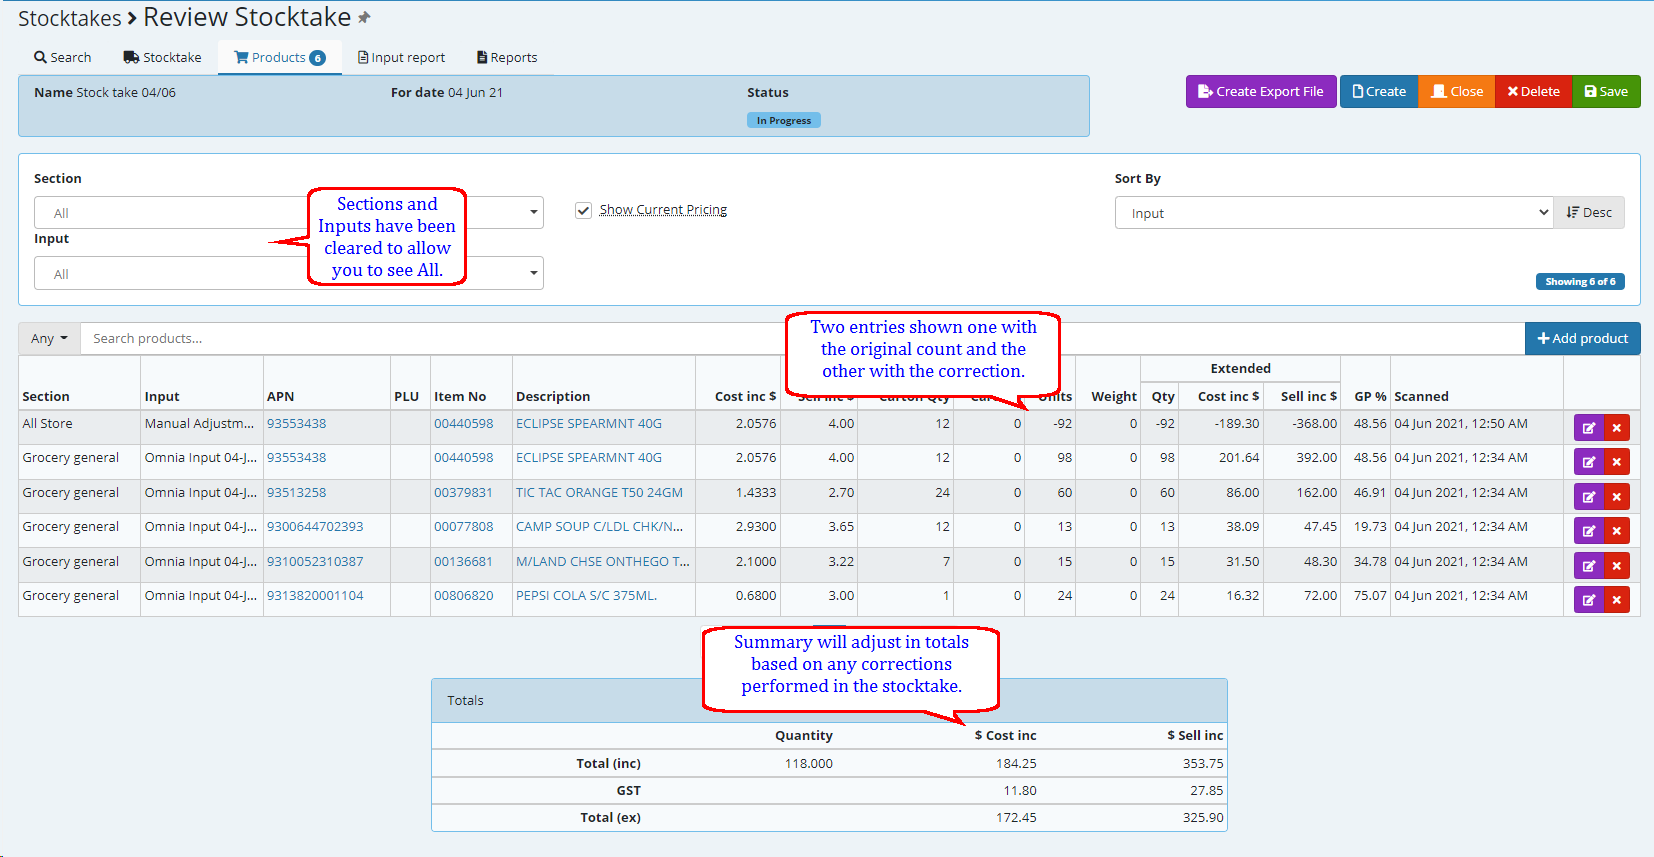
Task: Click the Add product button
Action: point(1582,339)
